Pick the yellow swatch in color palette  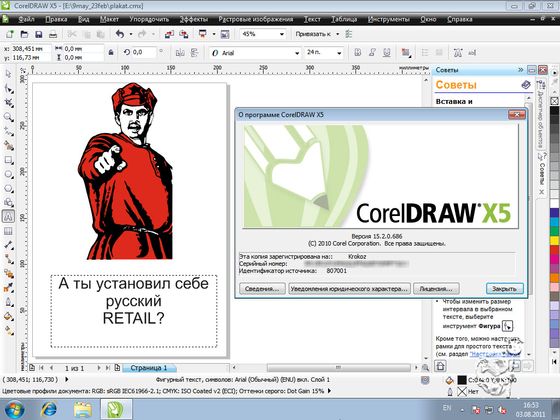[554, 240]
